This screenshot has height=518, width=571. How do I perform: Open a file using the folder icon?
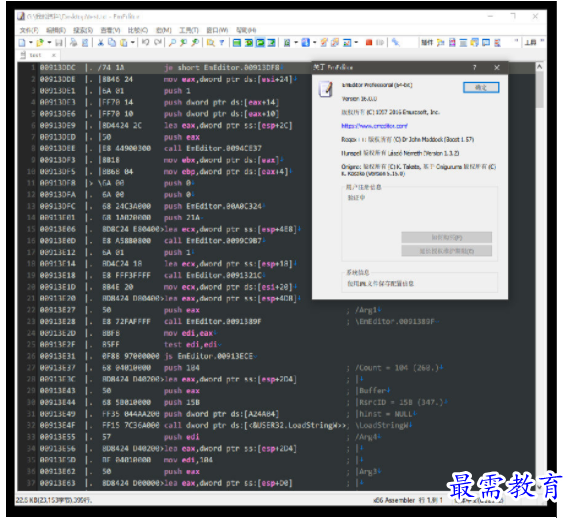coord(40,43)
